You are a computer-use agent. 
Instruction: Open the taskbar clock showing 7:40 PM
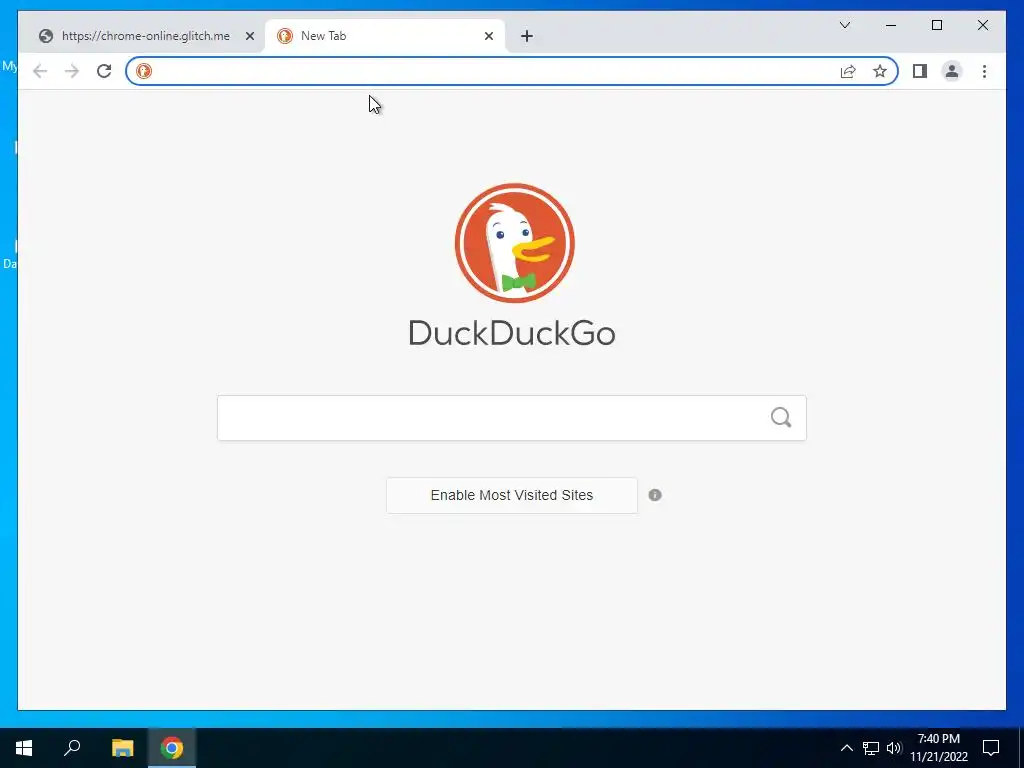939,748
